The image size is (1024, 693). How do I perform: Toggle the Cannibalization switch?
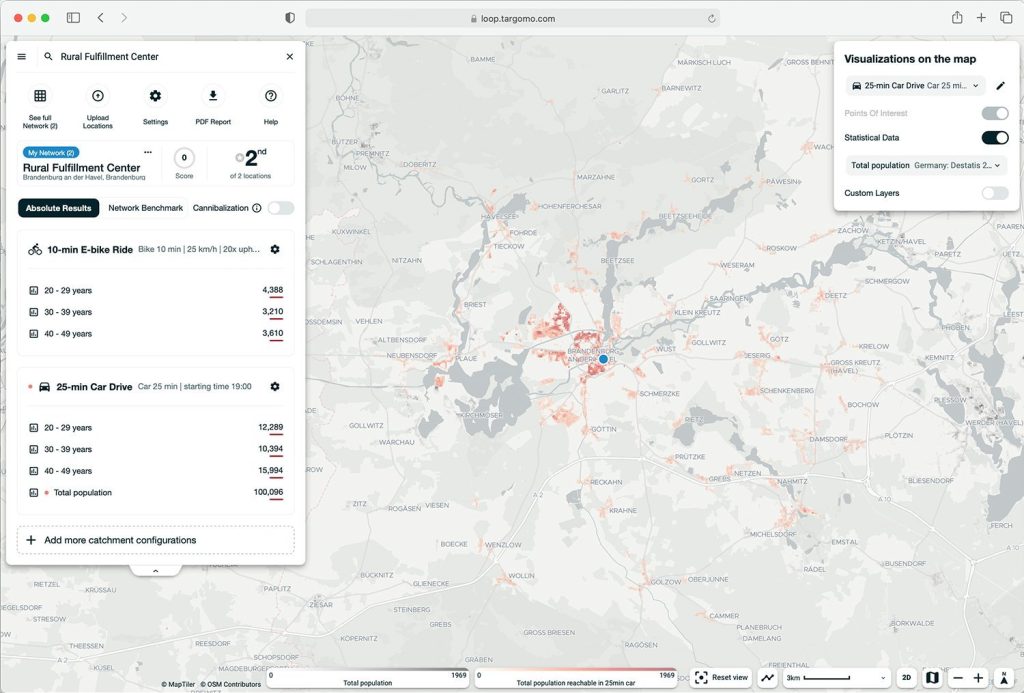(x=281, y=208)
